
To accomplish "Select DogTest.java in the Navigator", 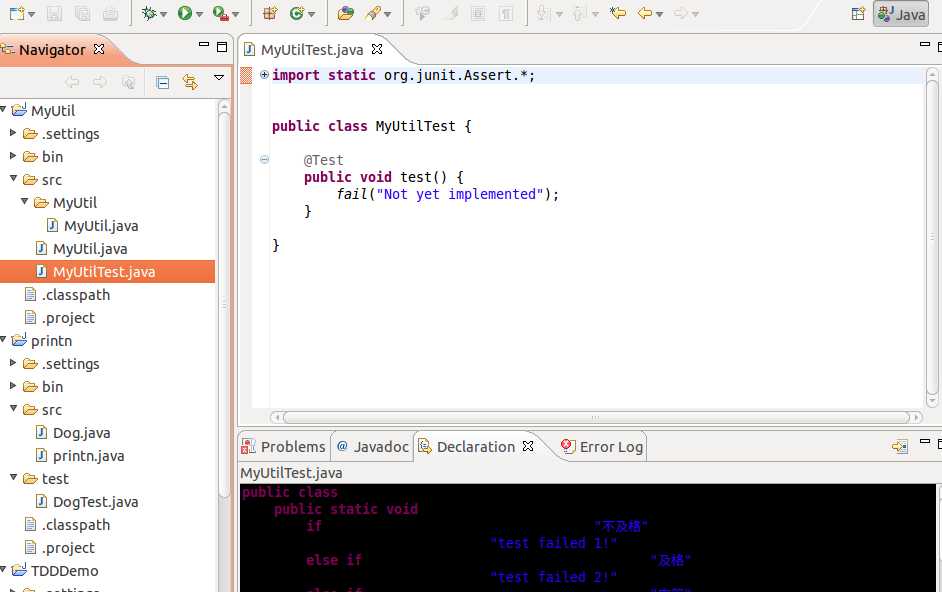I will [x=96, y=502].
